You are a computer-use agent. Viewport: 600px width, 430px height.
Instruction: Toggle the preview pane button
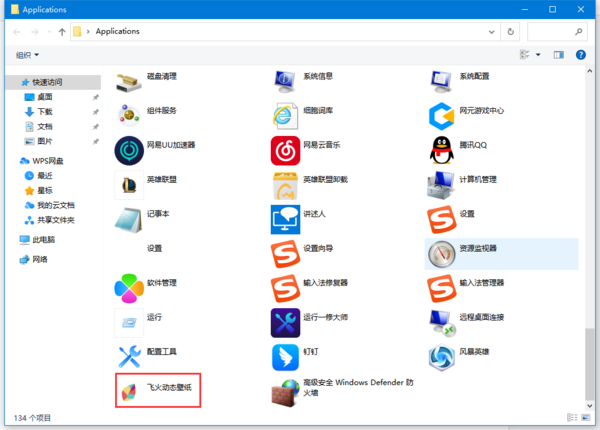coord(558,55)
